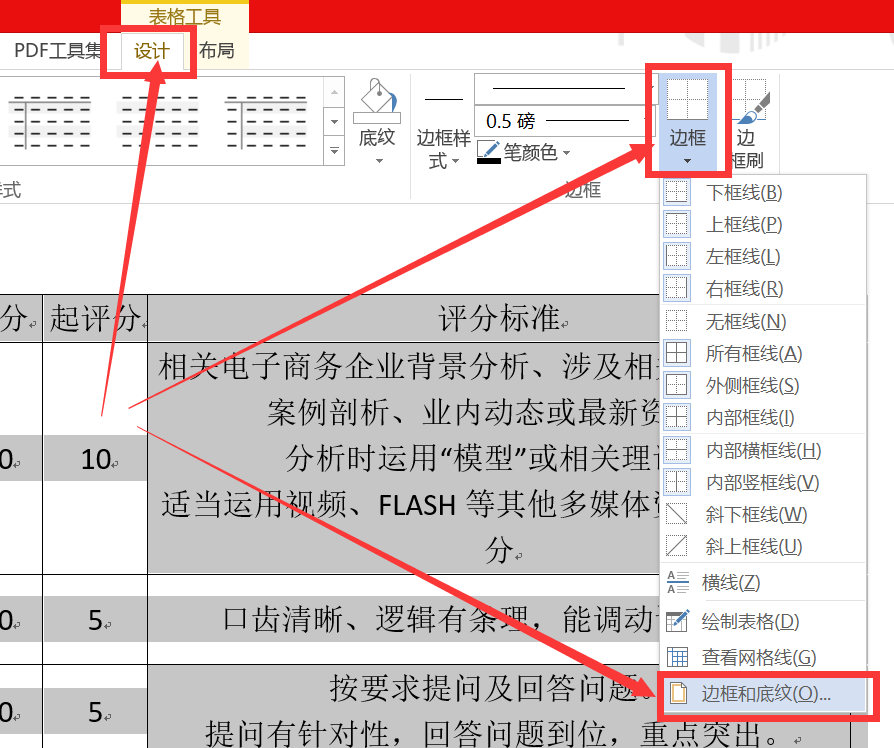Select 绘制表格(D) menu entry
Screen dimensions: 894x748
763,621
